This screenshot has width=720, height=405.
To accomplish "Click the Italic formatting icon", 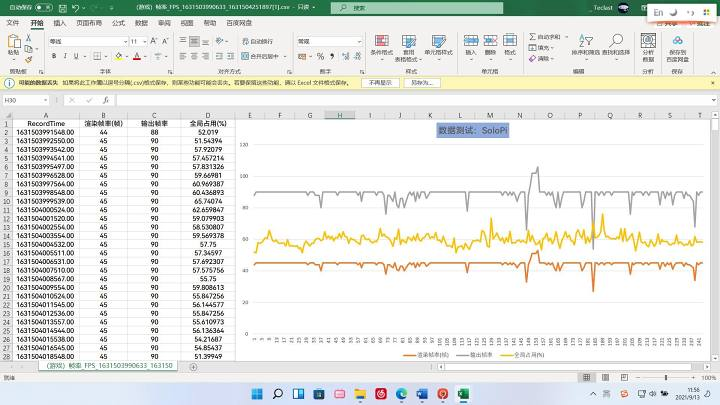I will (64, 56).
